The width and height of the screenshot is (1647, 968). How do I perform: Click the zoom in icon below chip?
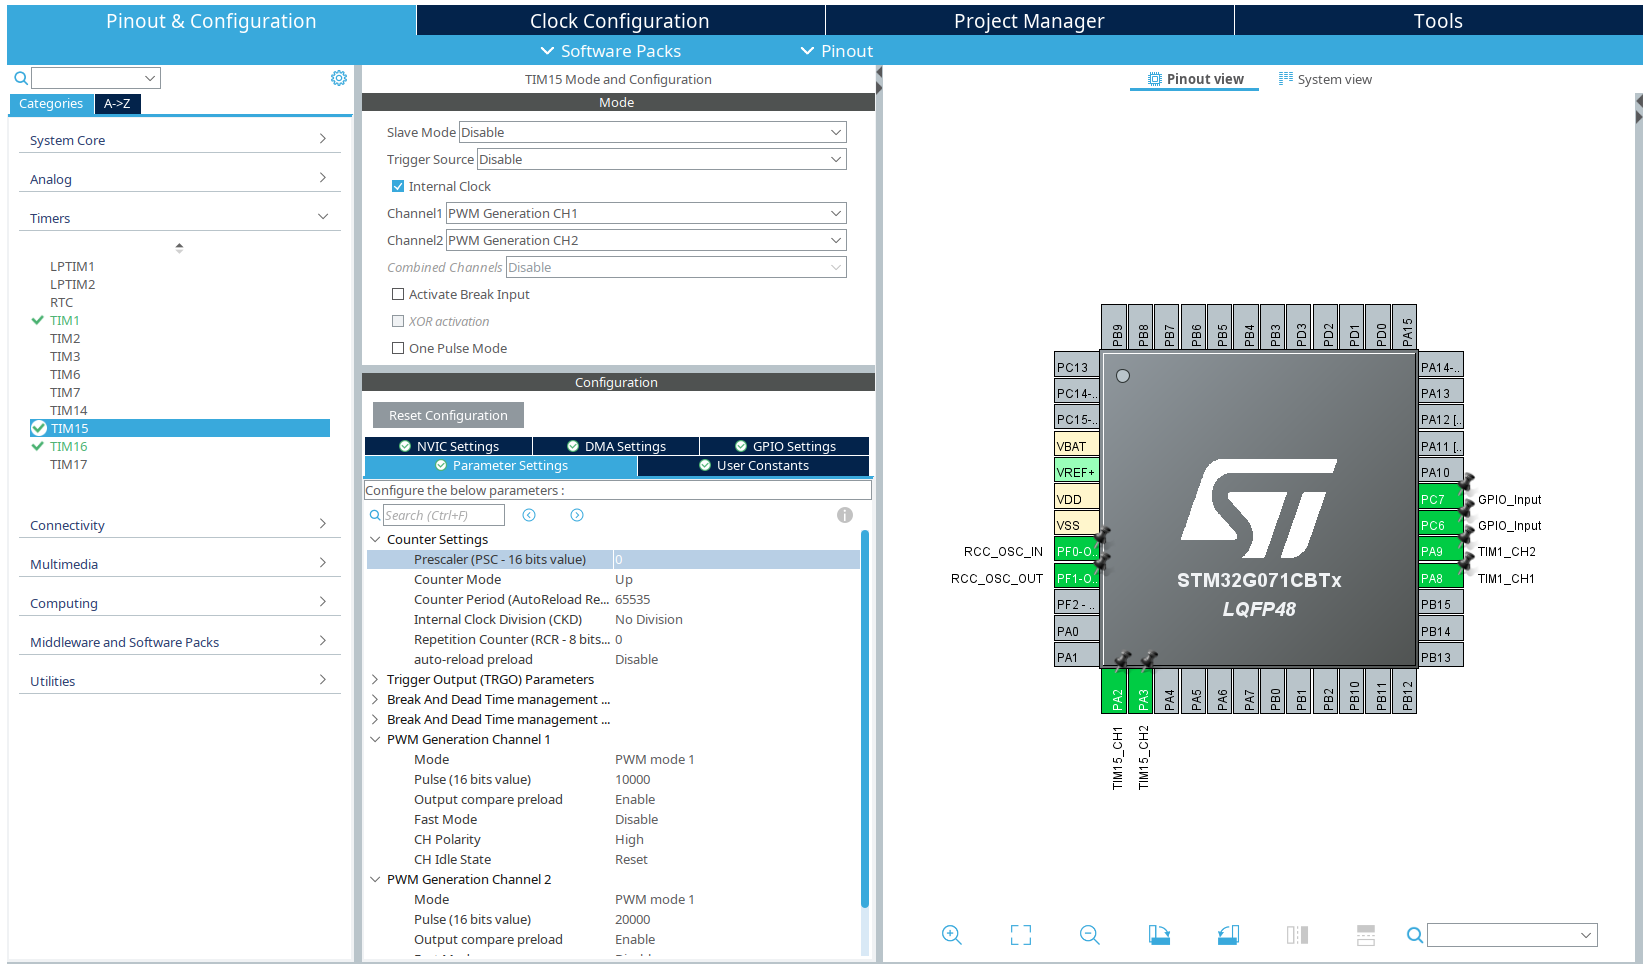[x=952, y=935]
